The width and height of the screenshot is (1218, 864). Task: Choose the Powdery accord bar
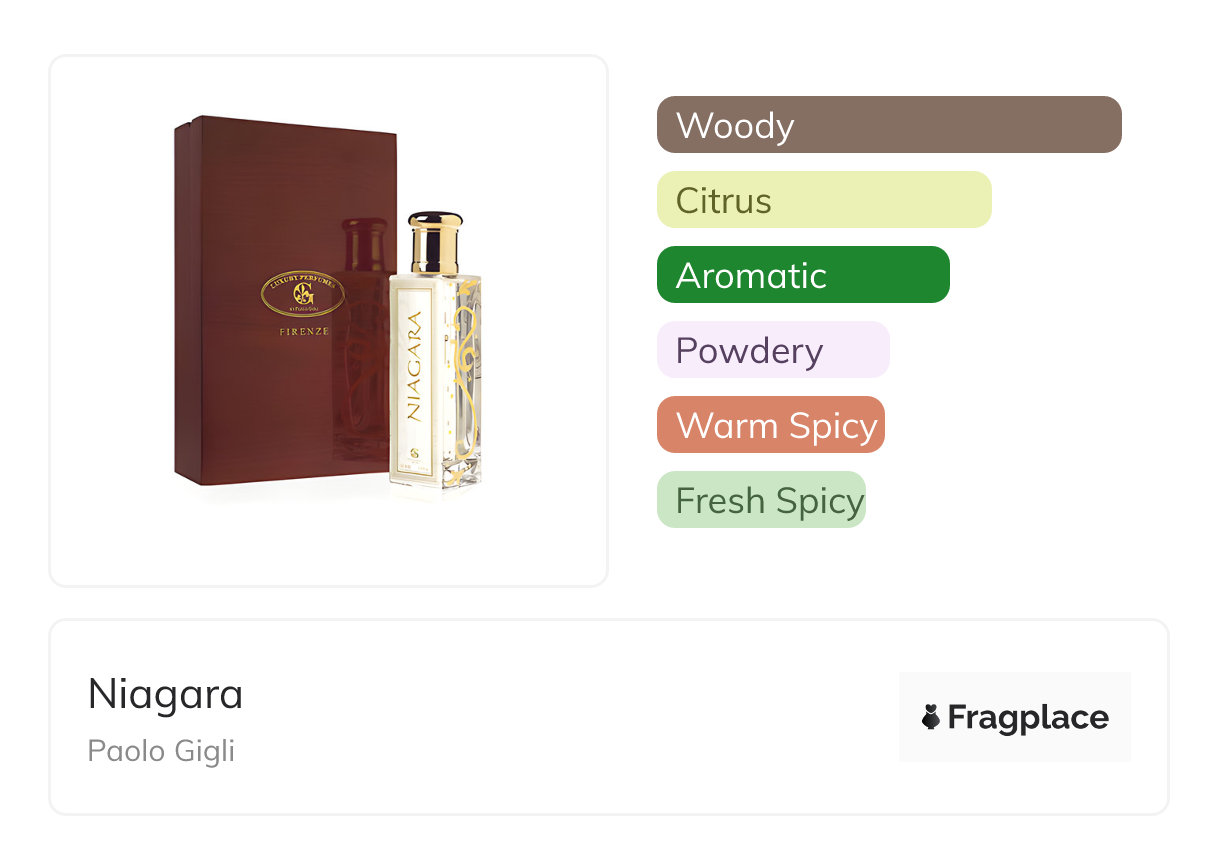coord(773,350)
